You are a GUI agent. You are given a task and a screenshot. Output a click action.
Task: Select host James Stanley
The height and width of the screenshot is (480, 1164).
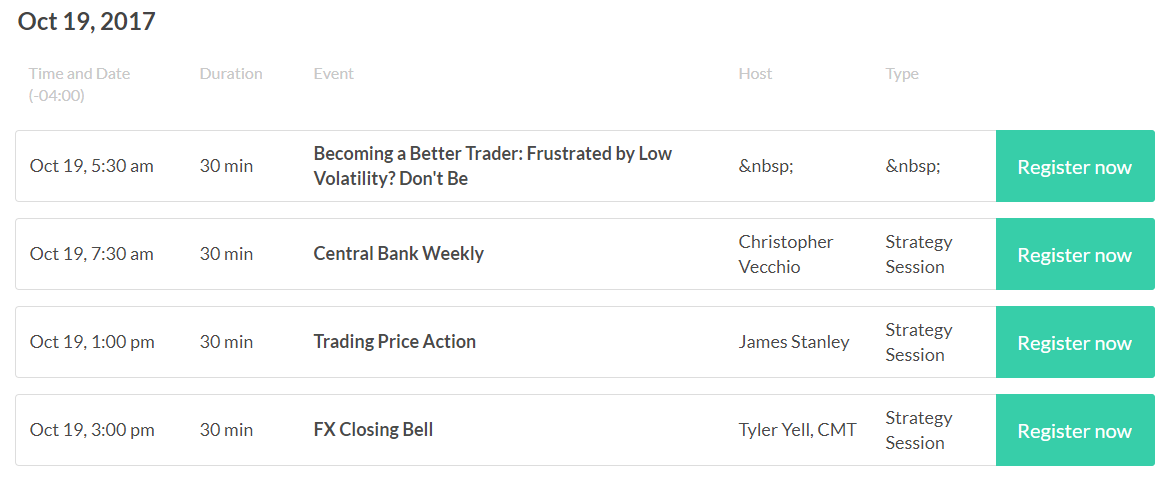[794, 342]
